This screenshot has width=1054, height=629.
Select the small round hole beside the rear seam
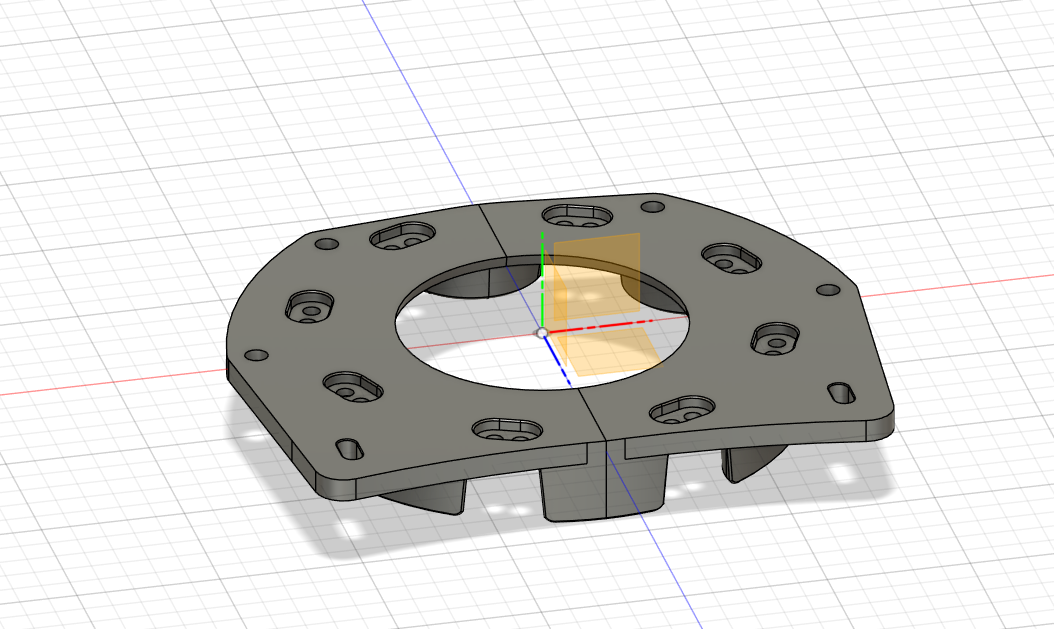(x=652, y=206)
